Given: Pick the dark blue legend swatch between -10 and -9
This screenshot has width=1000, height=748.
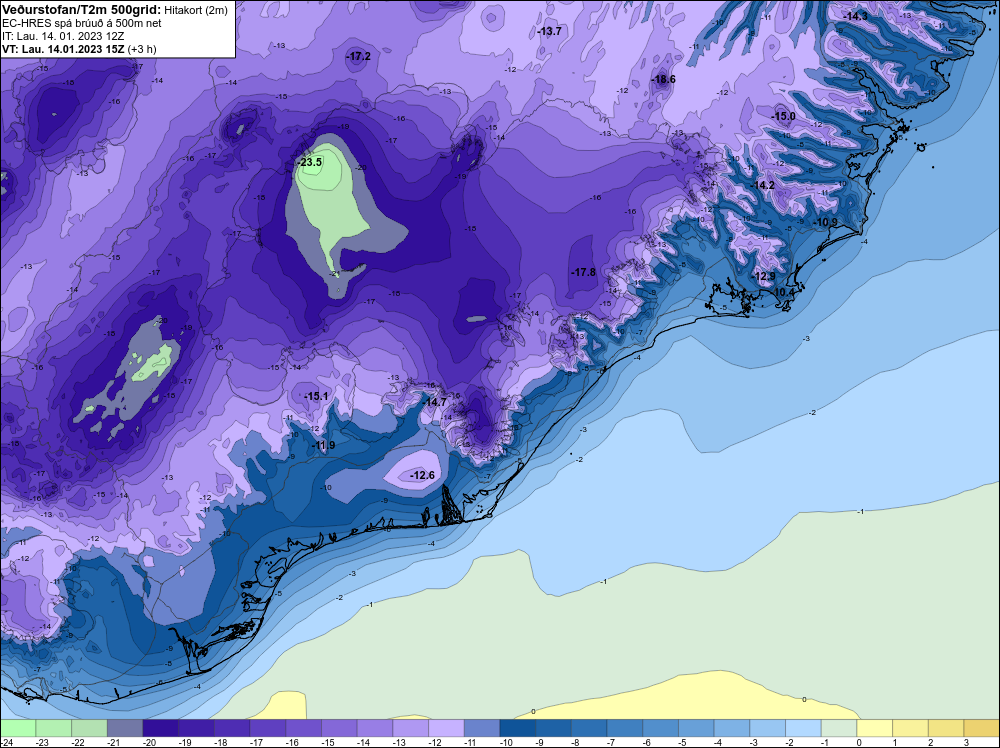Looking at the screenshot, I should (x=518, y=728).
